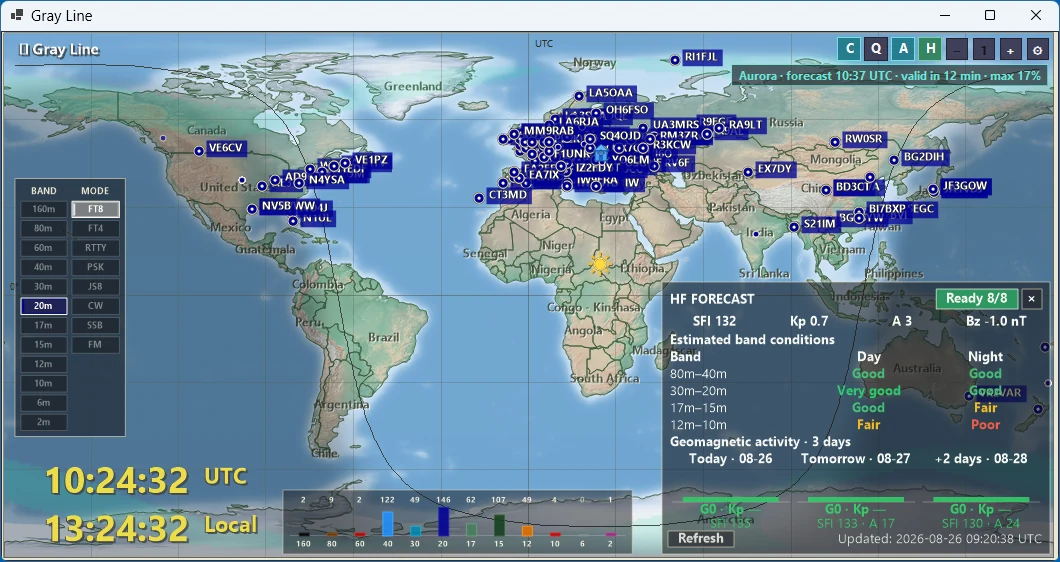The width and height of the screenshot is (1060, 562).
Task: Click the NV5B station label
Action: tap(276, 206)
